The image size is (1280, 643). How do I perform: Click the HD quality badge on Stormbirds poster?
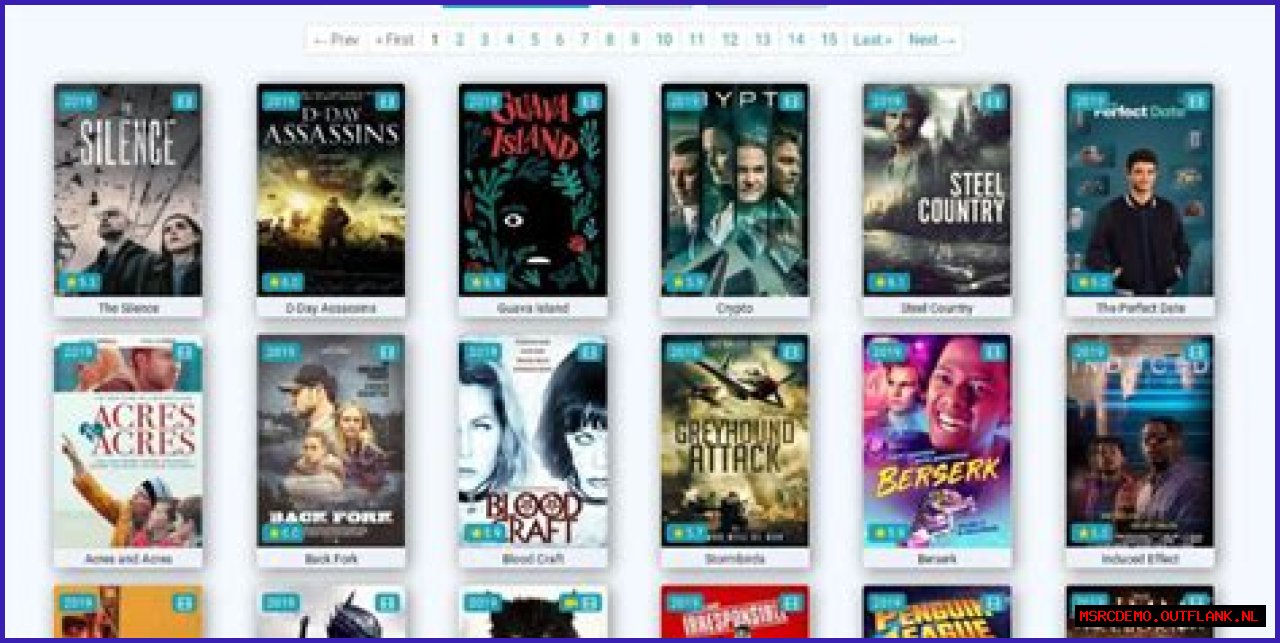click(791, 352)
